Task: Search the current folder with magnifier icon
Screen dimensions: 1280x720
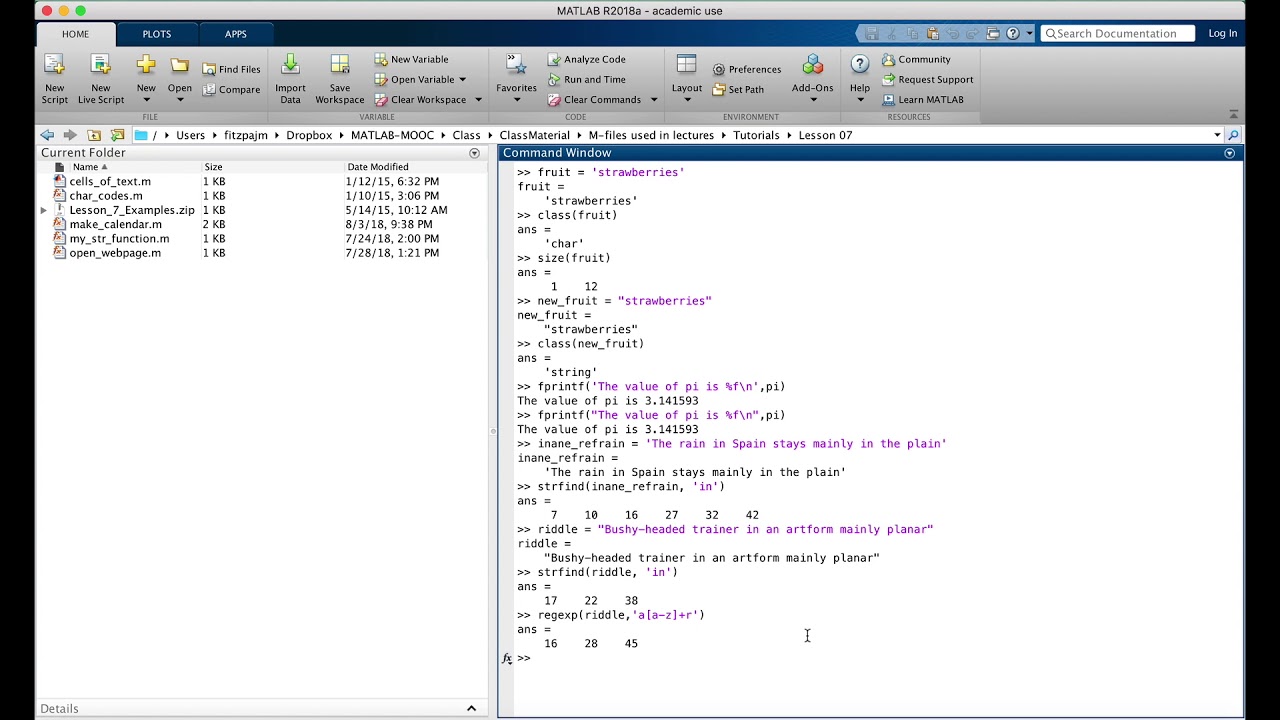Action: click(x=1233, y=135)
